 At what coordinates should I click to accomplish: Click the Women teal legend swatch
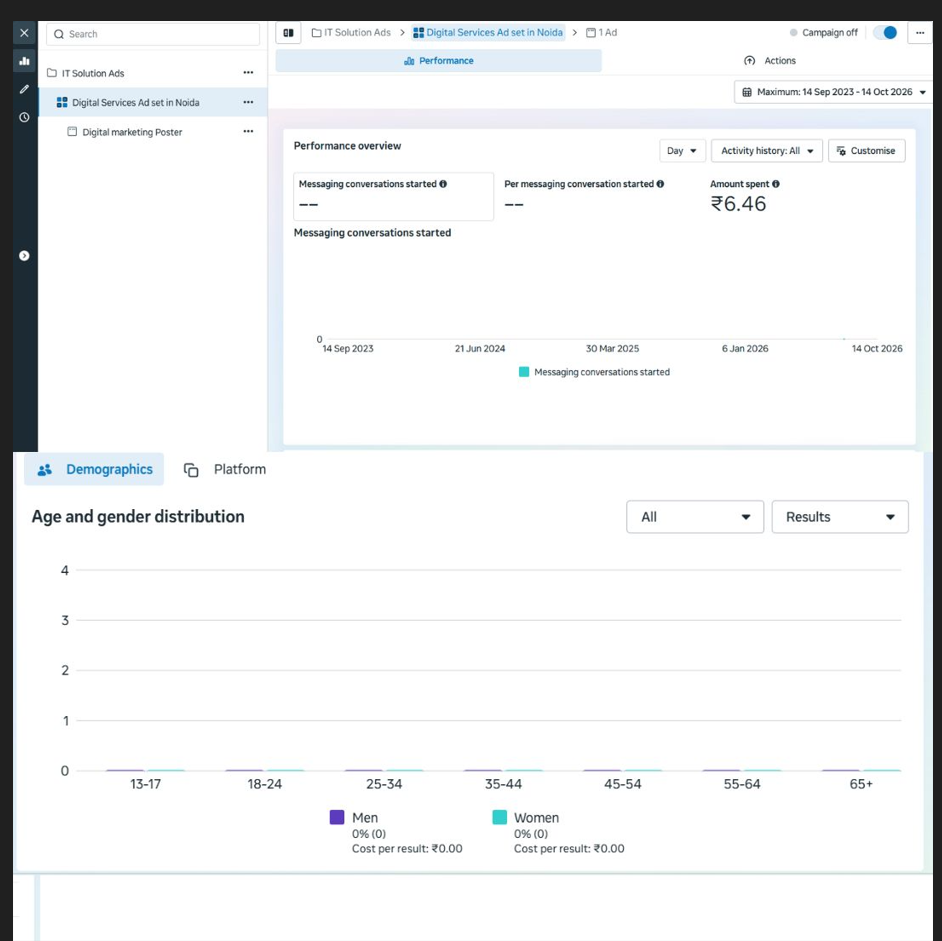tap(499, 817)
